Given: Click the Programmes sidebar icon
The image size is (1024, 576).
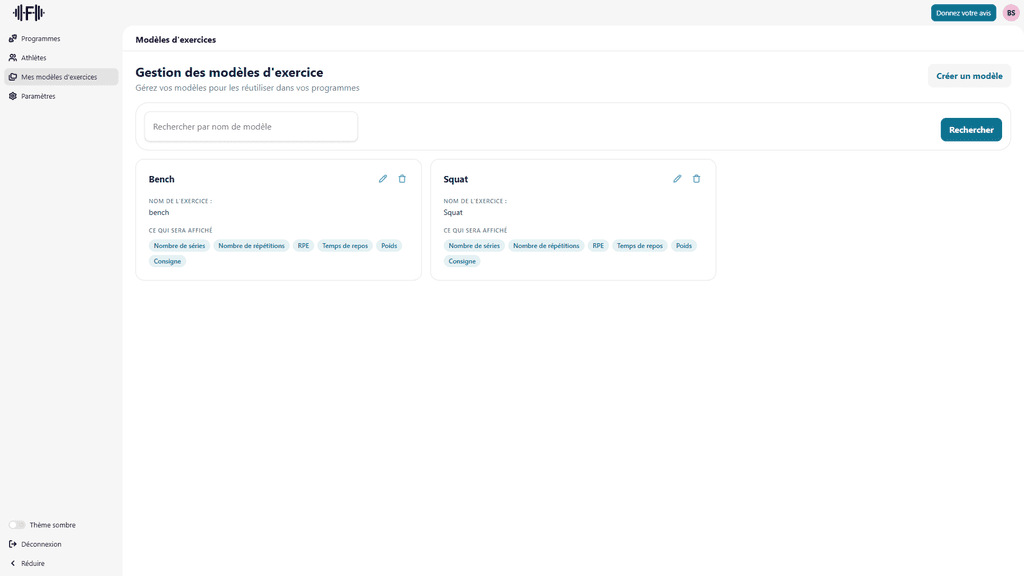Looking at the screenshot, I should [13, 39].
